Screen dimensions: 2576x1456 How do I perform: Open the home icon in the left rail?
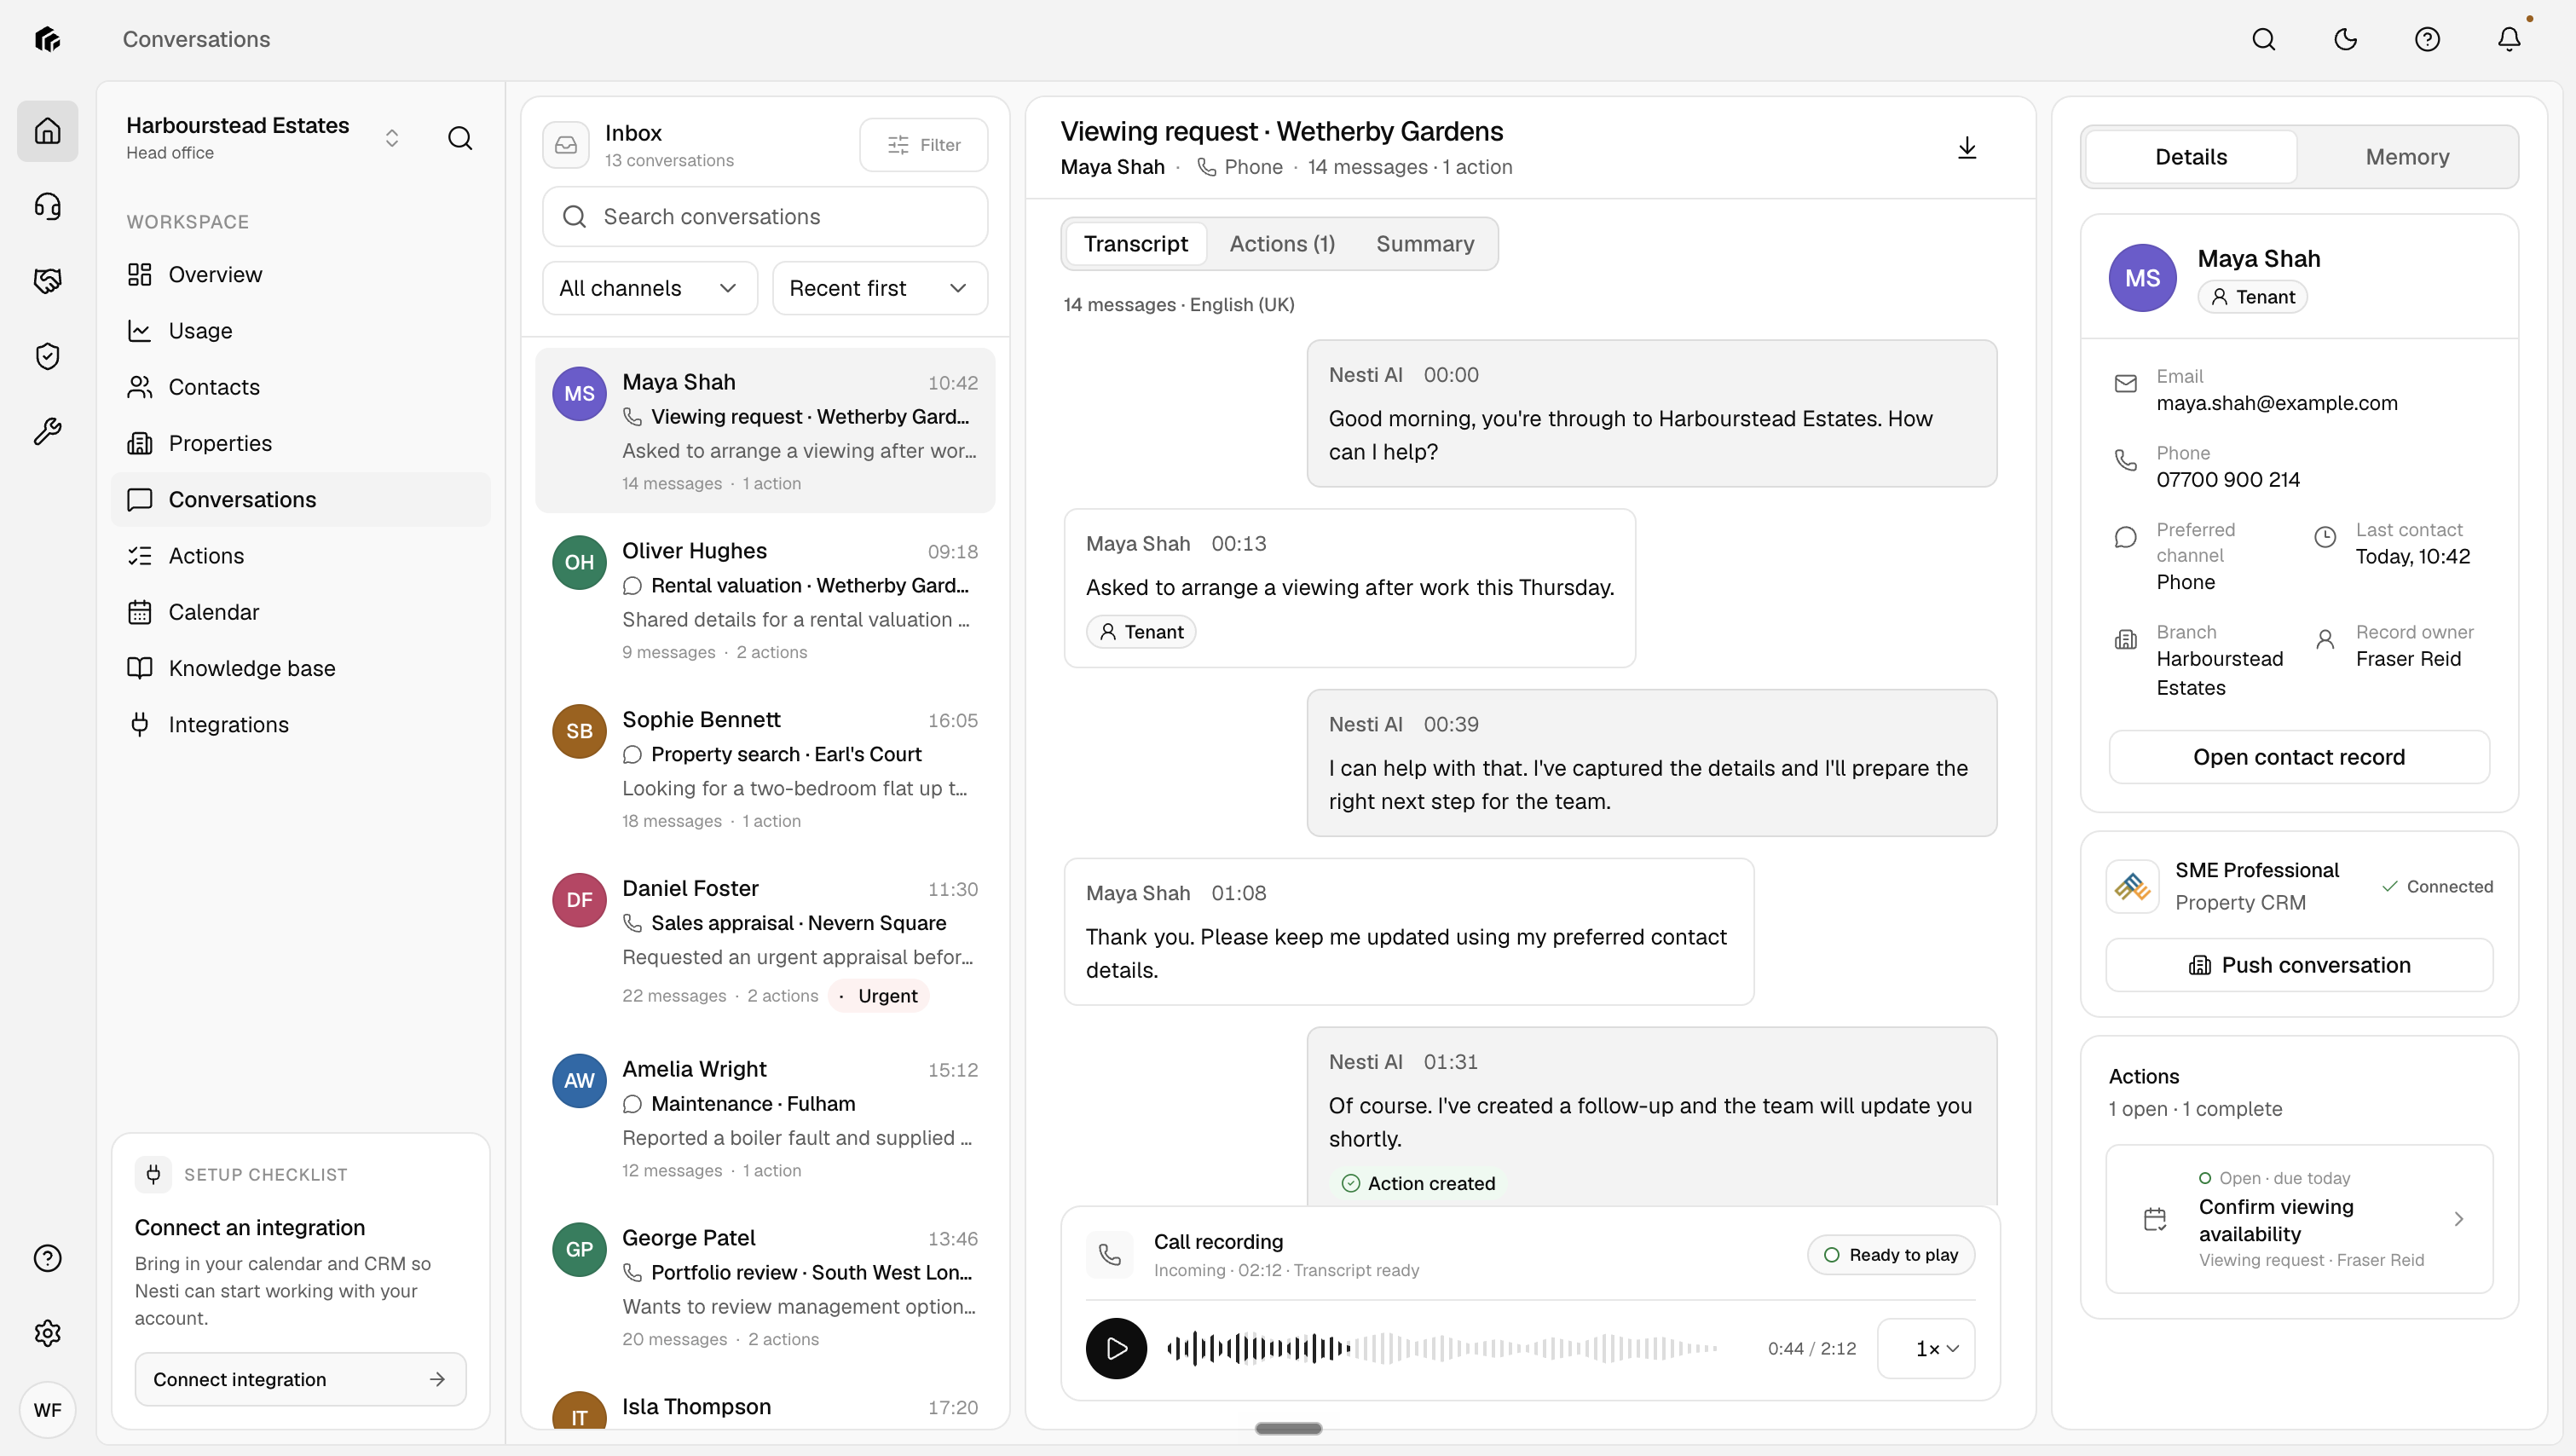(x=47, y=131)
